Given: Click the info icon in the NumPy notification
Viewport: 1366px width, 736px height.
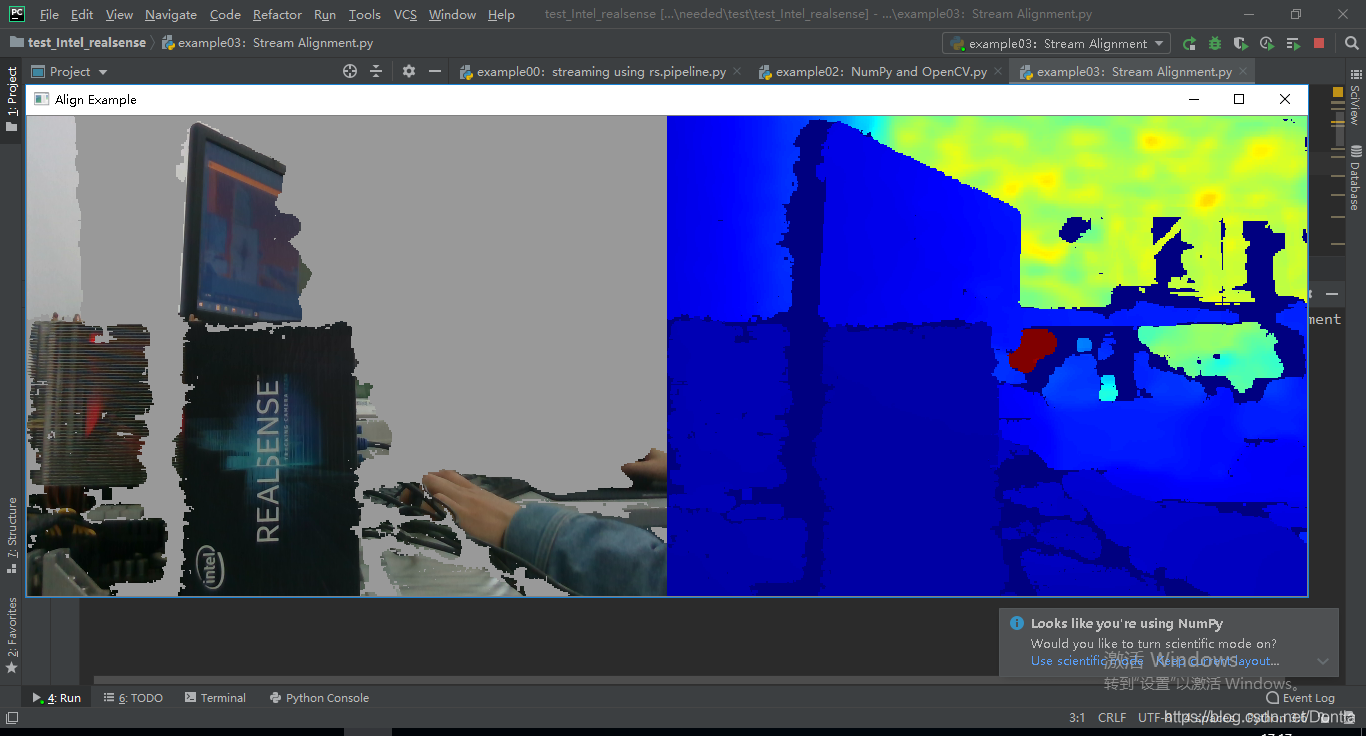Looking at the screenshot, I should click(x=1017, y=623).
